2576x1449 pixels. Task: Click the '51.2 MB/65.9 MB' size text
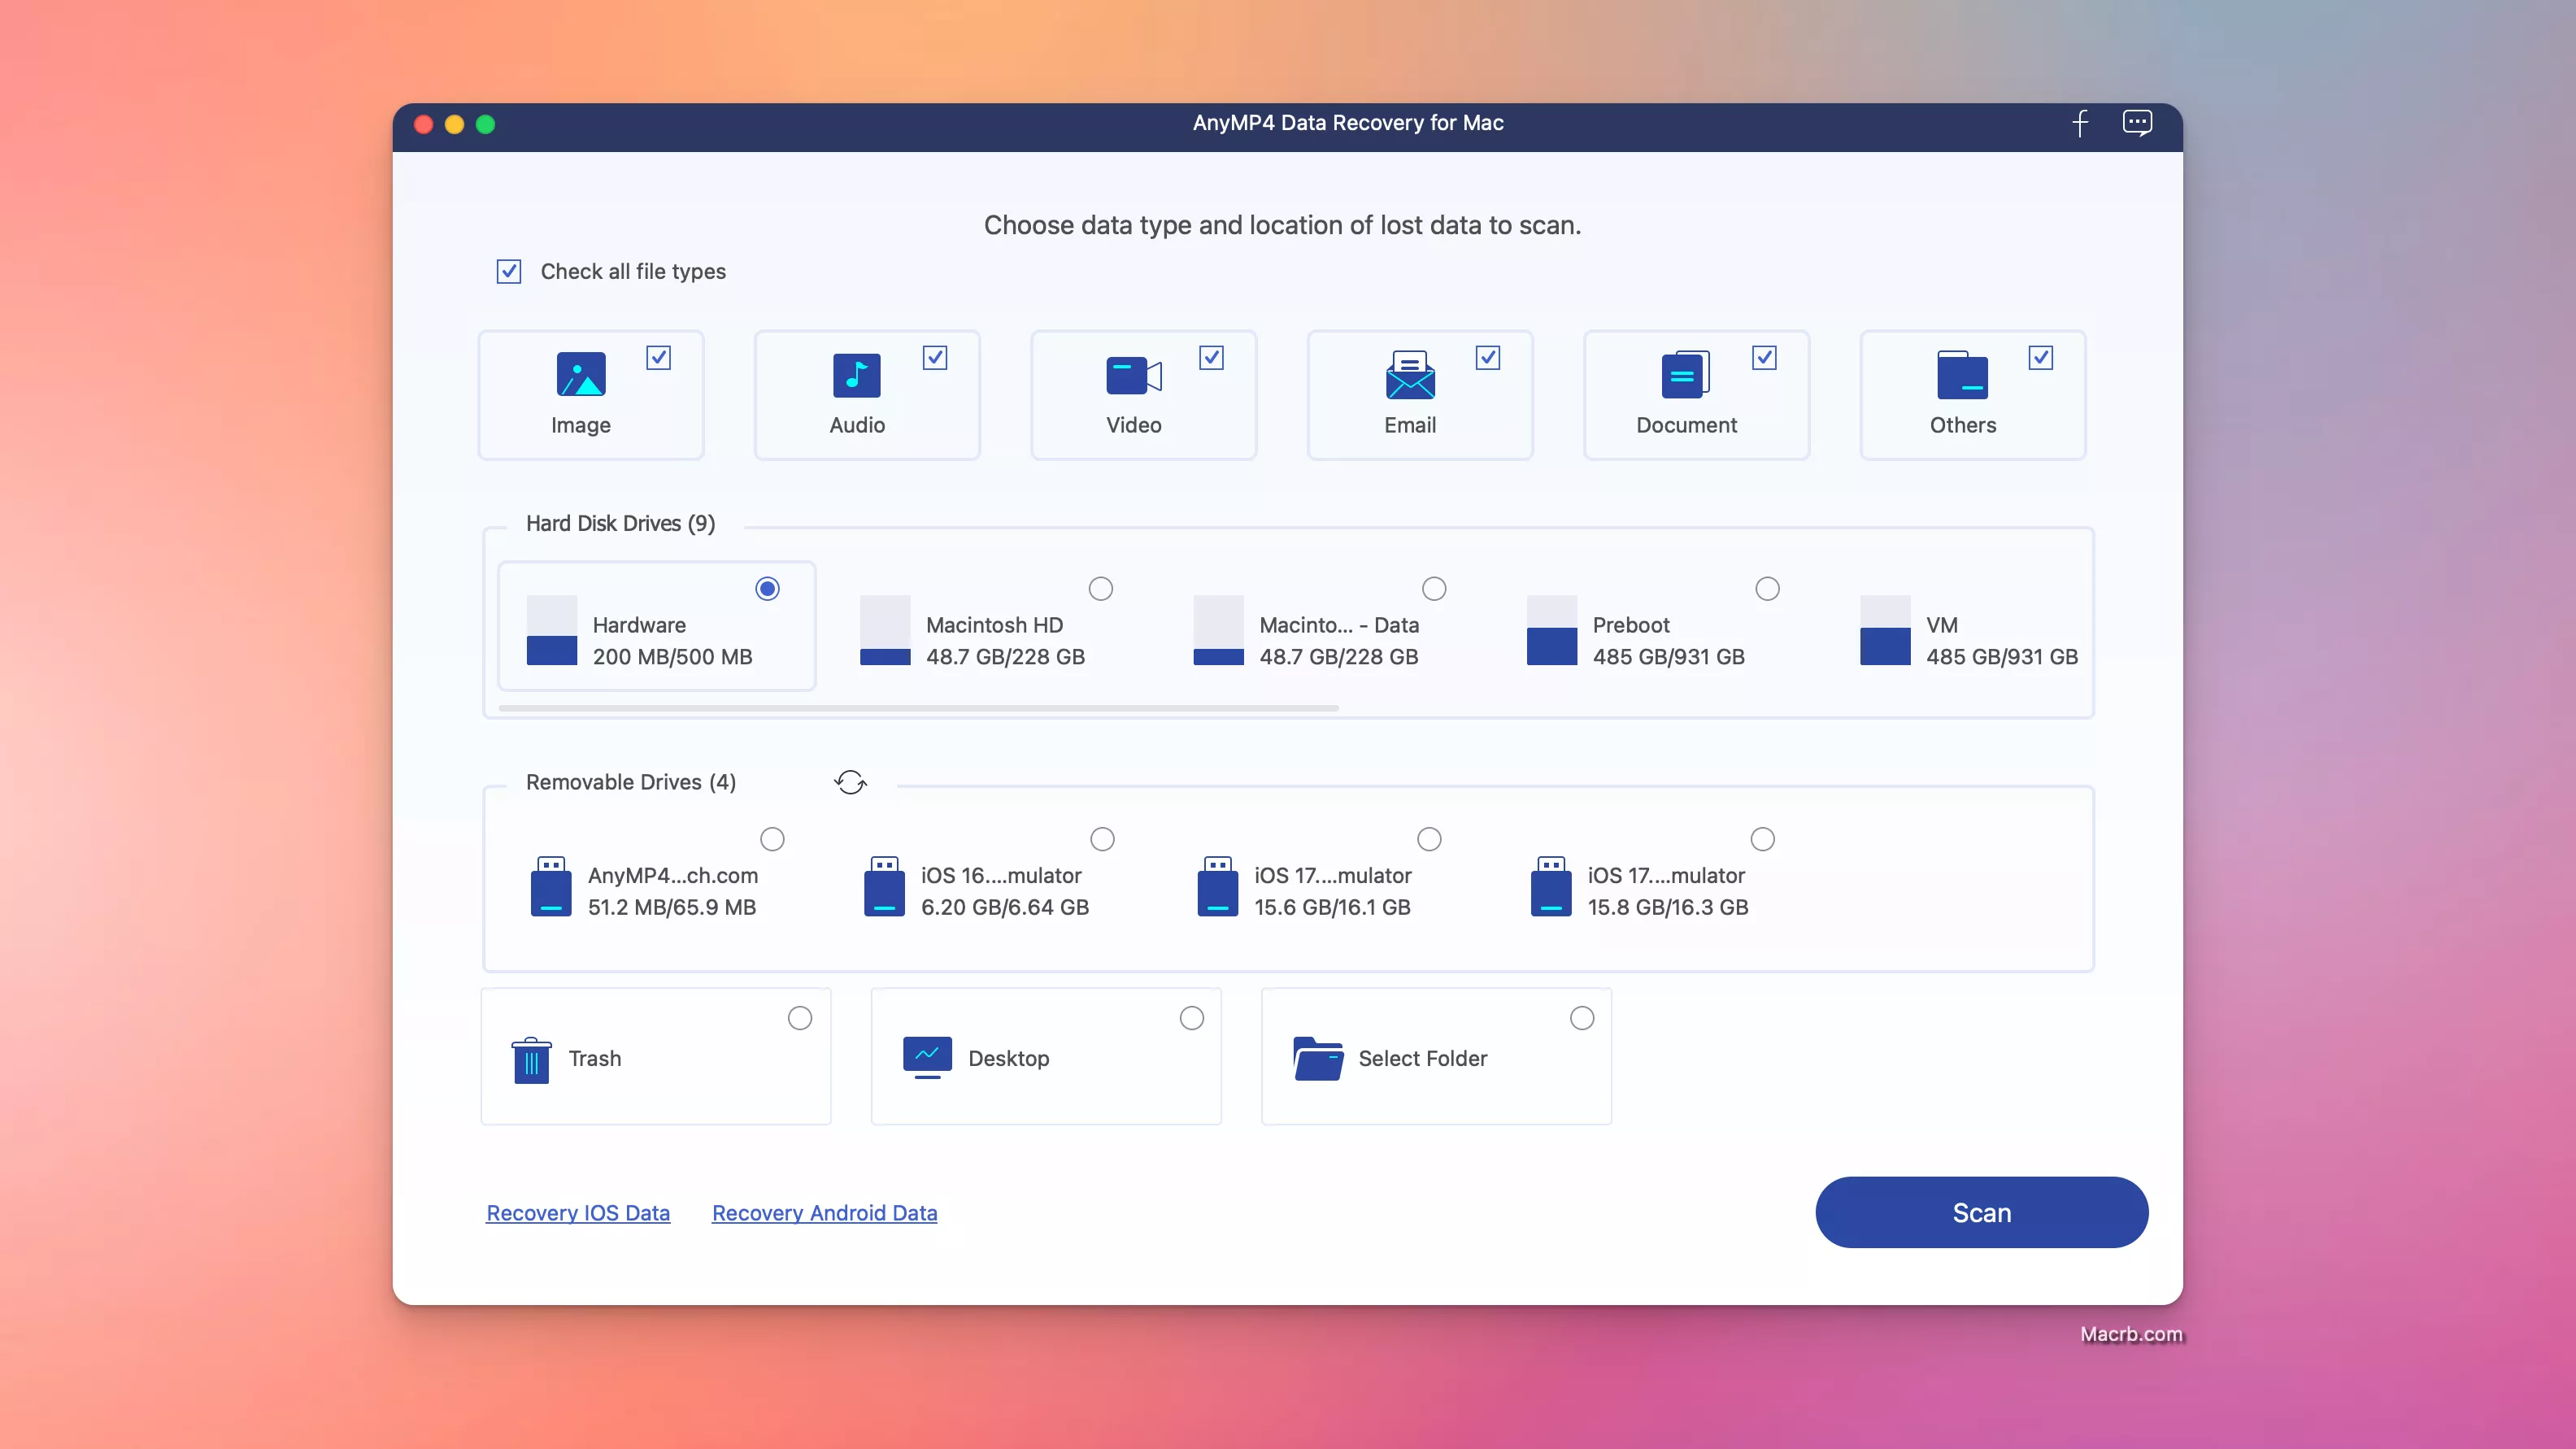(x=672, y=907)
